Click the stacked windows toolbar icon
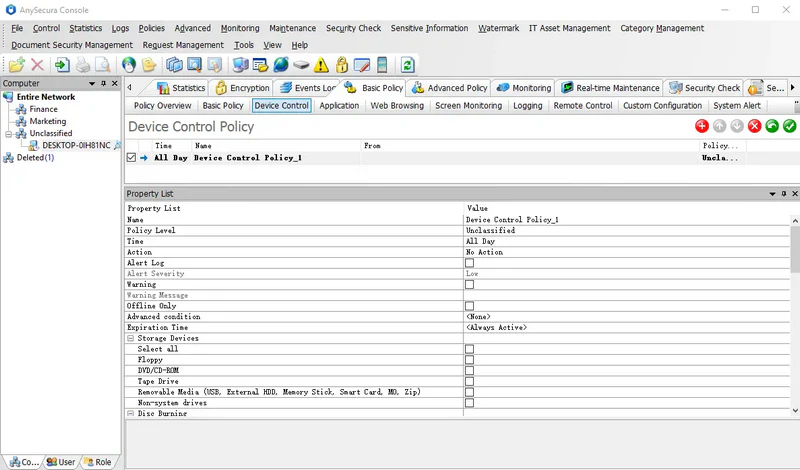This screenshot has width=800, height=470. pos(174,65)
